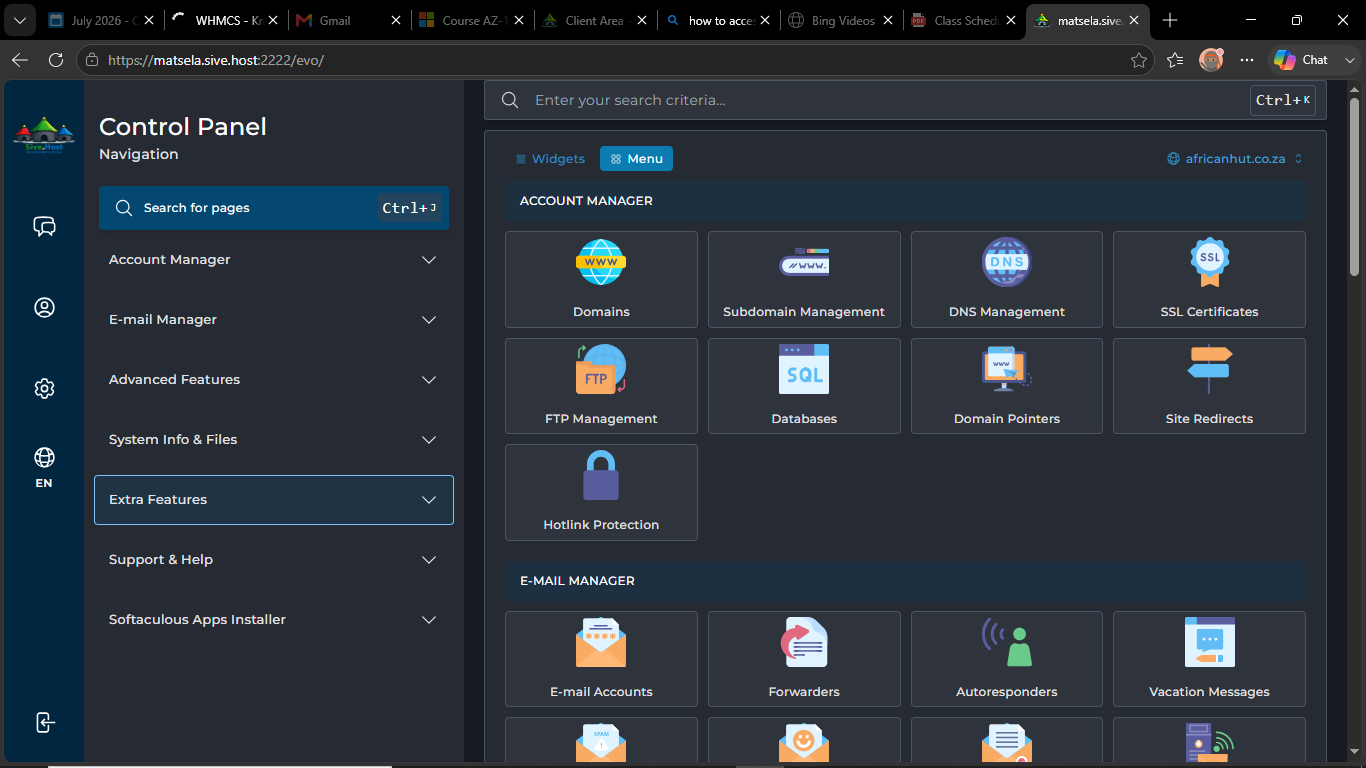Open Hotlink Protection
1366x768 pixels.
(x=601, y=493)
